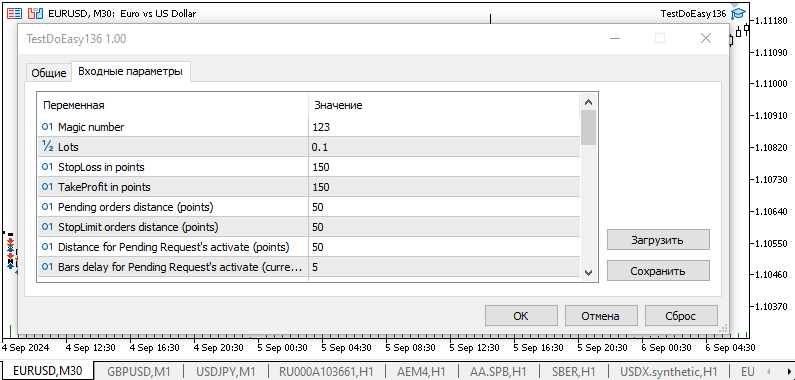Image resolution: width=795 pixels, height=380 pixels.
Task: Click the dialog resize grip corner
Action: coord(724,329)
